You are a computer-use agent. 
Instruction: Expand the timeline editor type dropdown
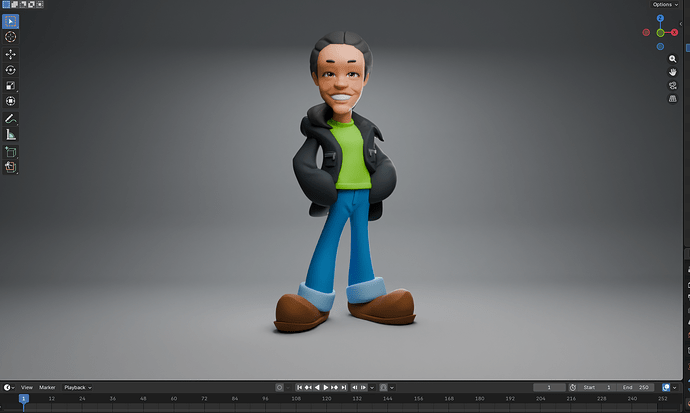[9, 387]
